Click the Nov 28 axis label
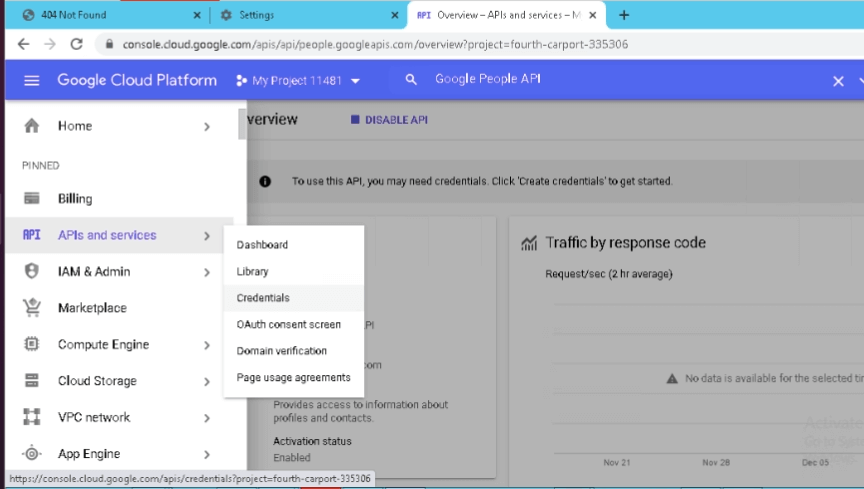This screenshot has width=864, height=489. click(716, 463)
